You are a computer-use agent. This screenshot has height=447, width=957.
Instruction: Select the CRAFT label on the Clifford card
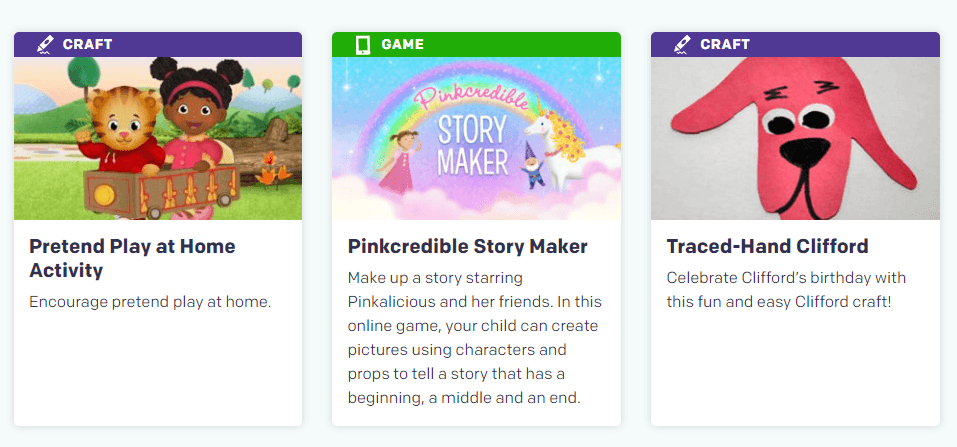[x=724, y=45]
